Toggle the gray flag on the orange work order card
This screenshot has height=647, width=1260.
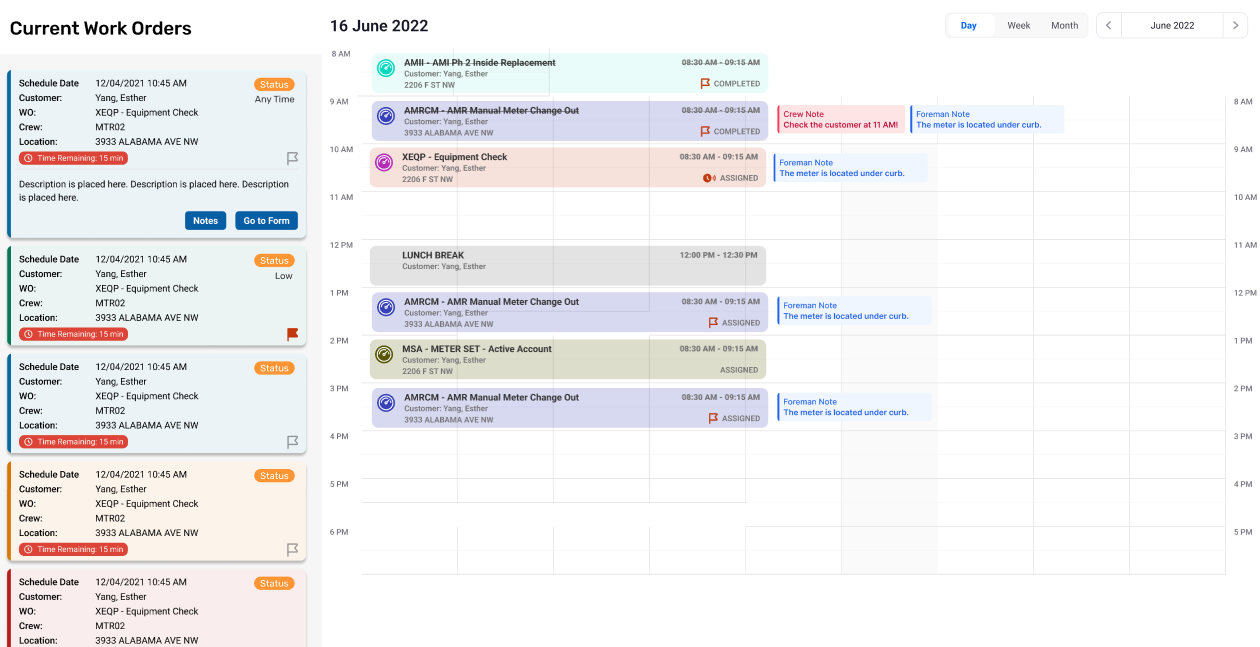pos(293,549)
